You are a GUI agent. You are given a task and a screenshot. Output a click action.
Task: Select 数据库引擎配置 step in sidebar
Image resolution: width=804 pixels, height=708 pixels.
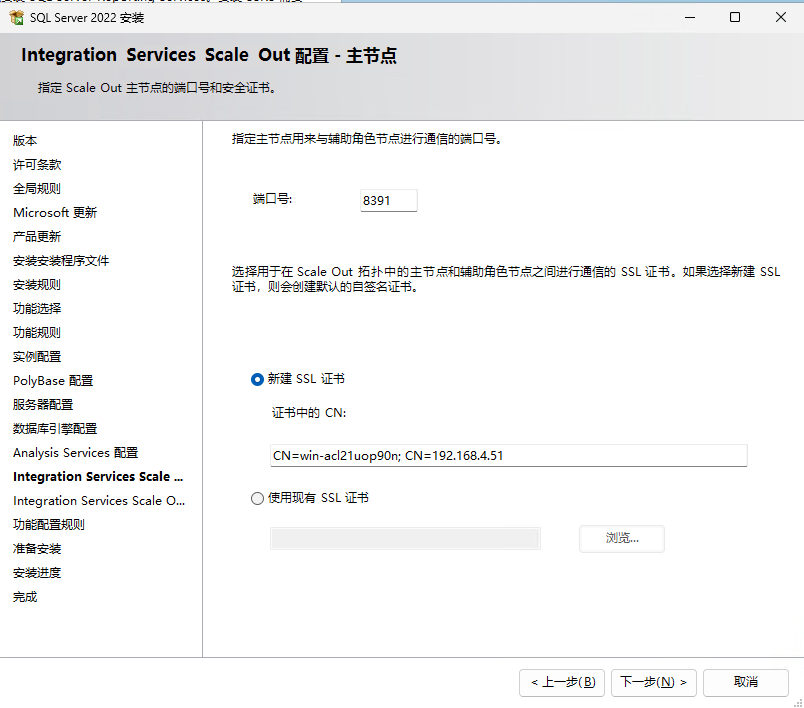click(55, 429)
